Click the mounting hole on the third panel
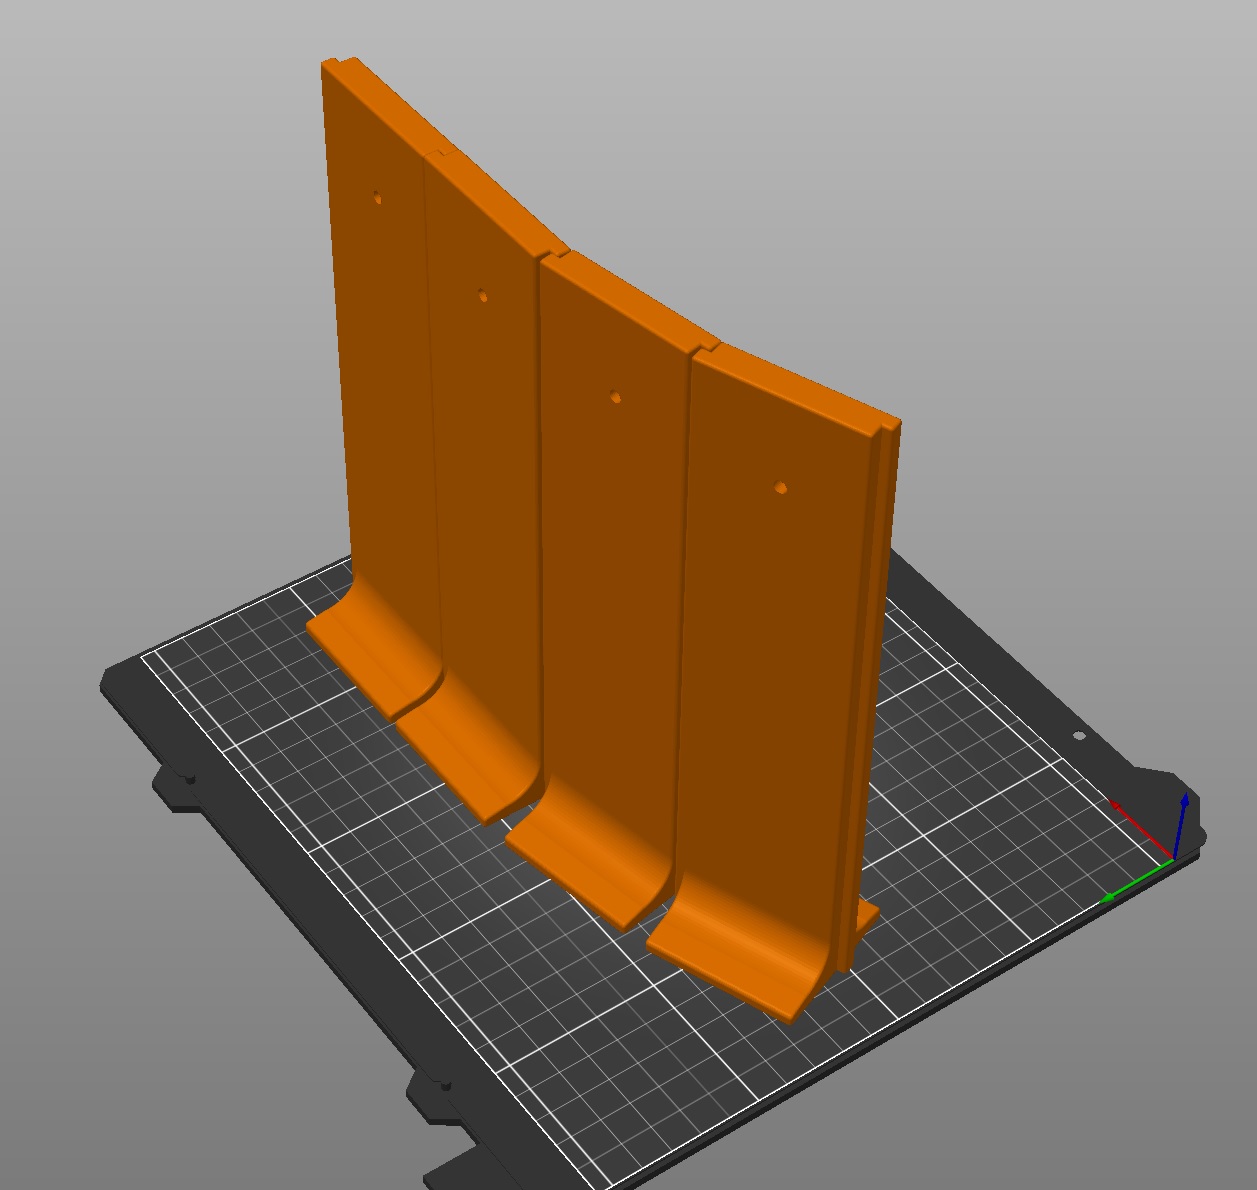Screen dimensions: 1257x1190 pyautogui.click(x=616, y=397)
